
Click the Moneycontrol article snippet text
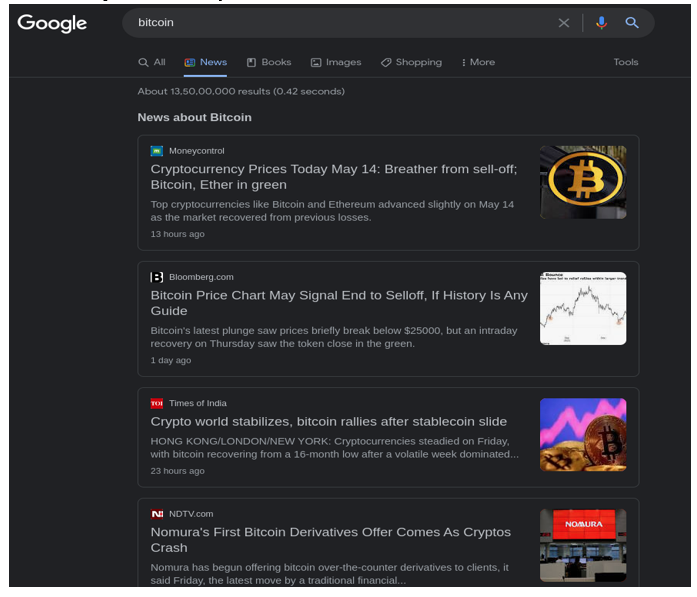point(332,211)
